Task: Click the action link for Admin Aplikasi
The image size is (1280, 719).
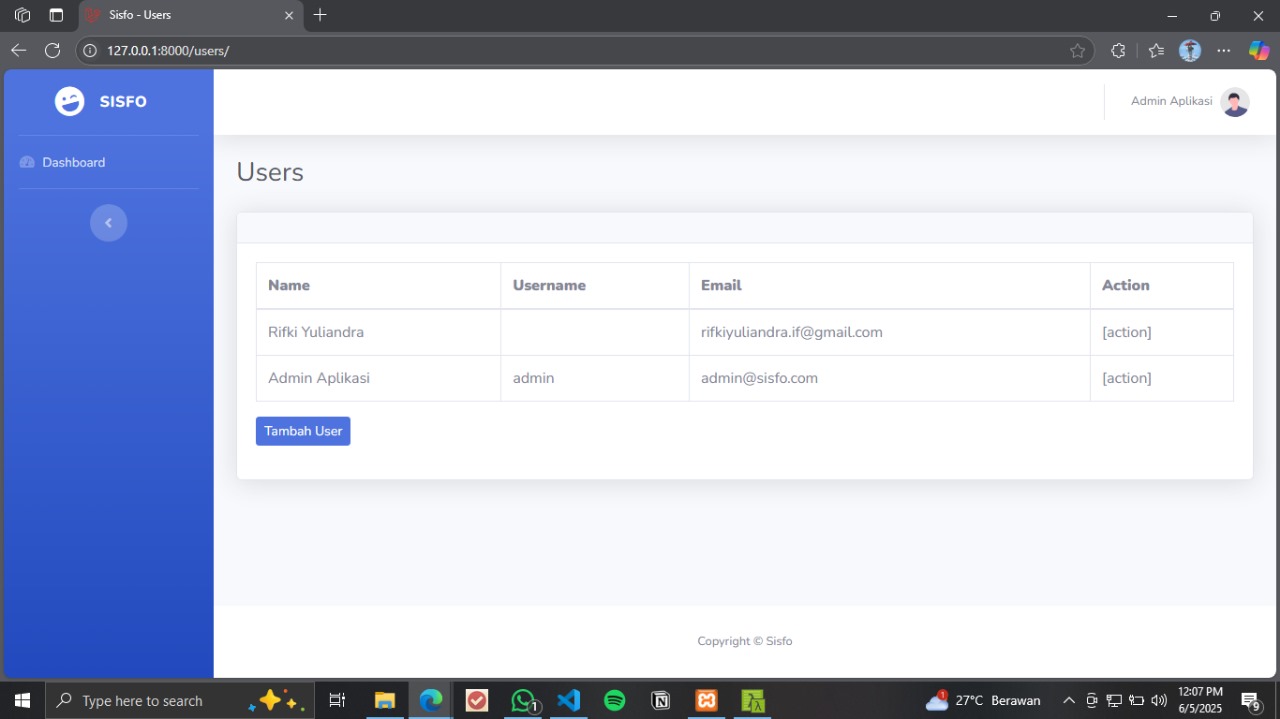Action: point(1126,378)
